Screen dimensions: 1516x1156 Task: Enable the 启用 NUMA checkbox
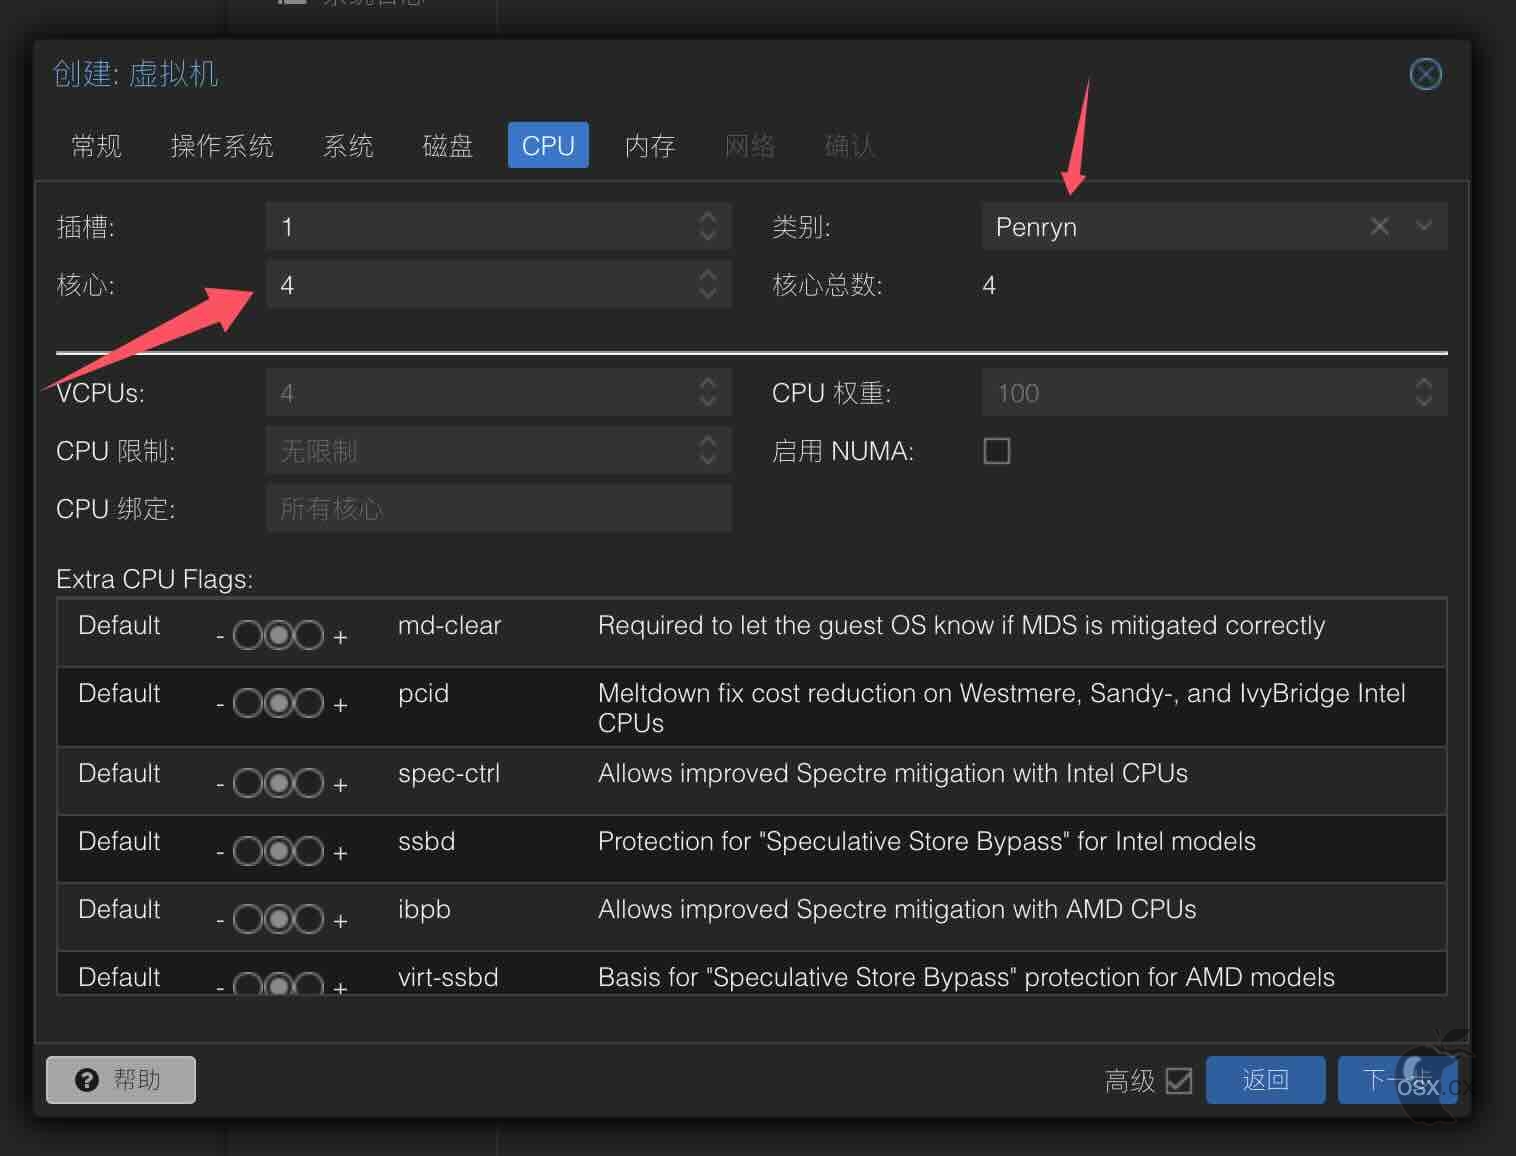point(997,451)
